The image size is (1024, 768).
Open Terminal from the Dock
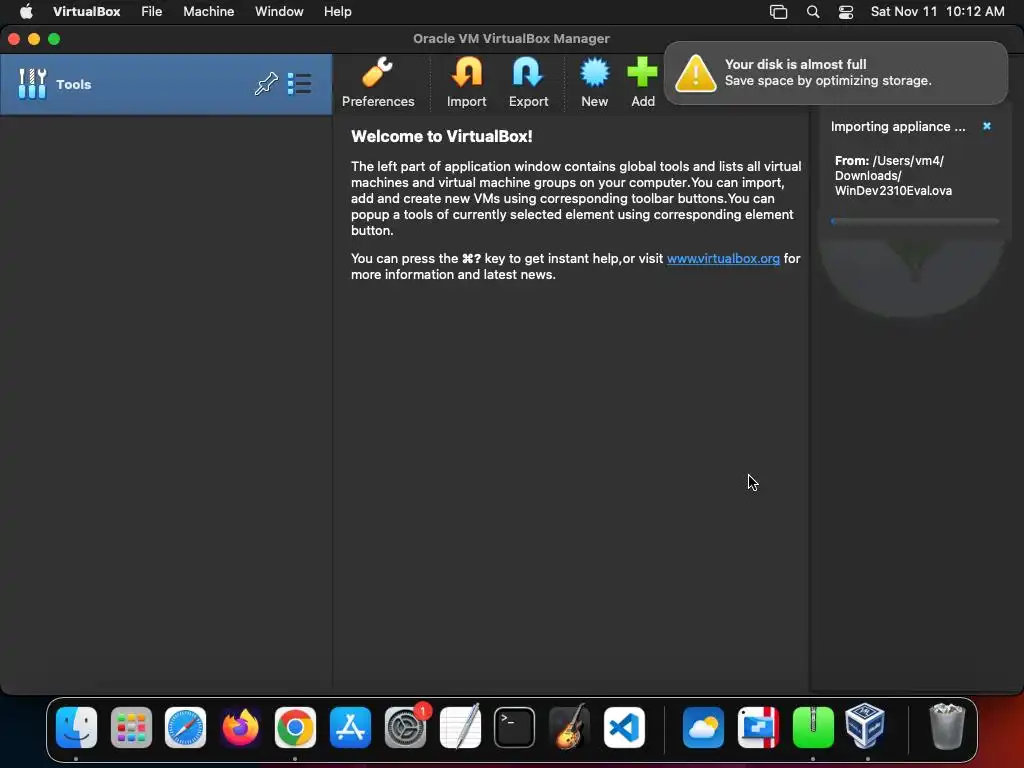click(x=515, y=727)
